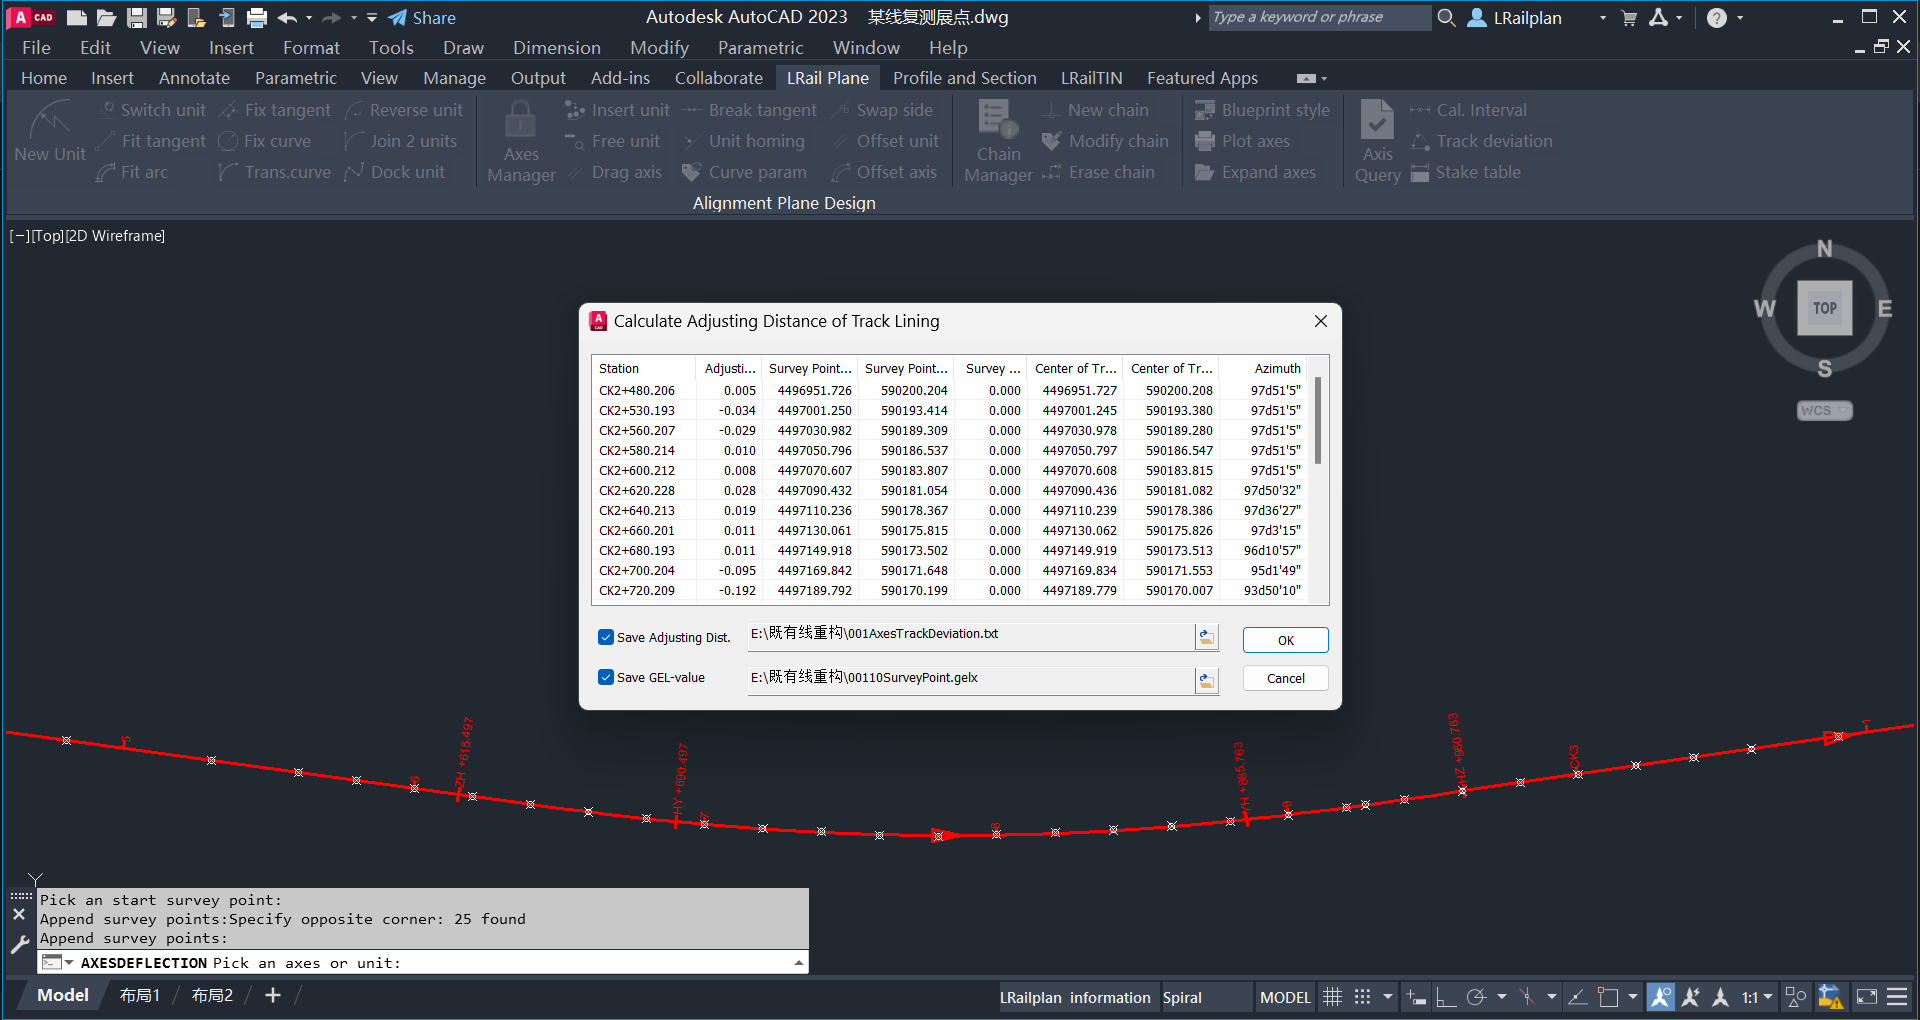Open Help via the question mark icon
1920x1020 pixels.
pyautogui.click(x=1717, y=18)
